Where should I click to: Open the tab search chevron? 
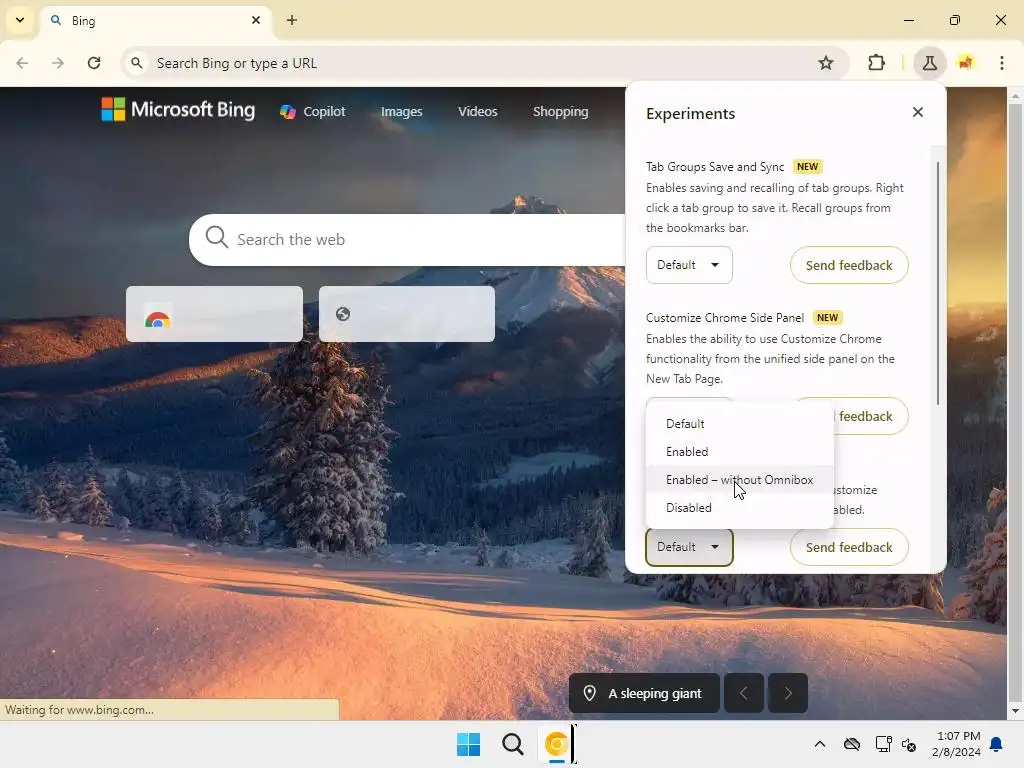(x=20, y=20)
